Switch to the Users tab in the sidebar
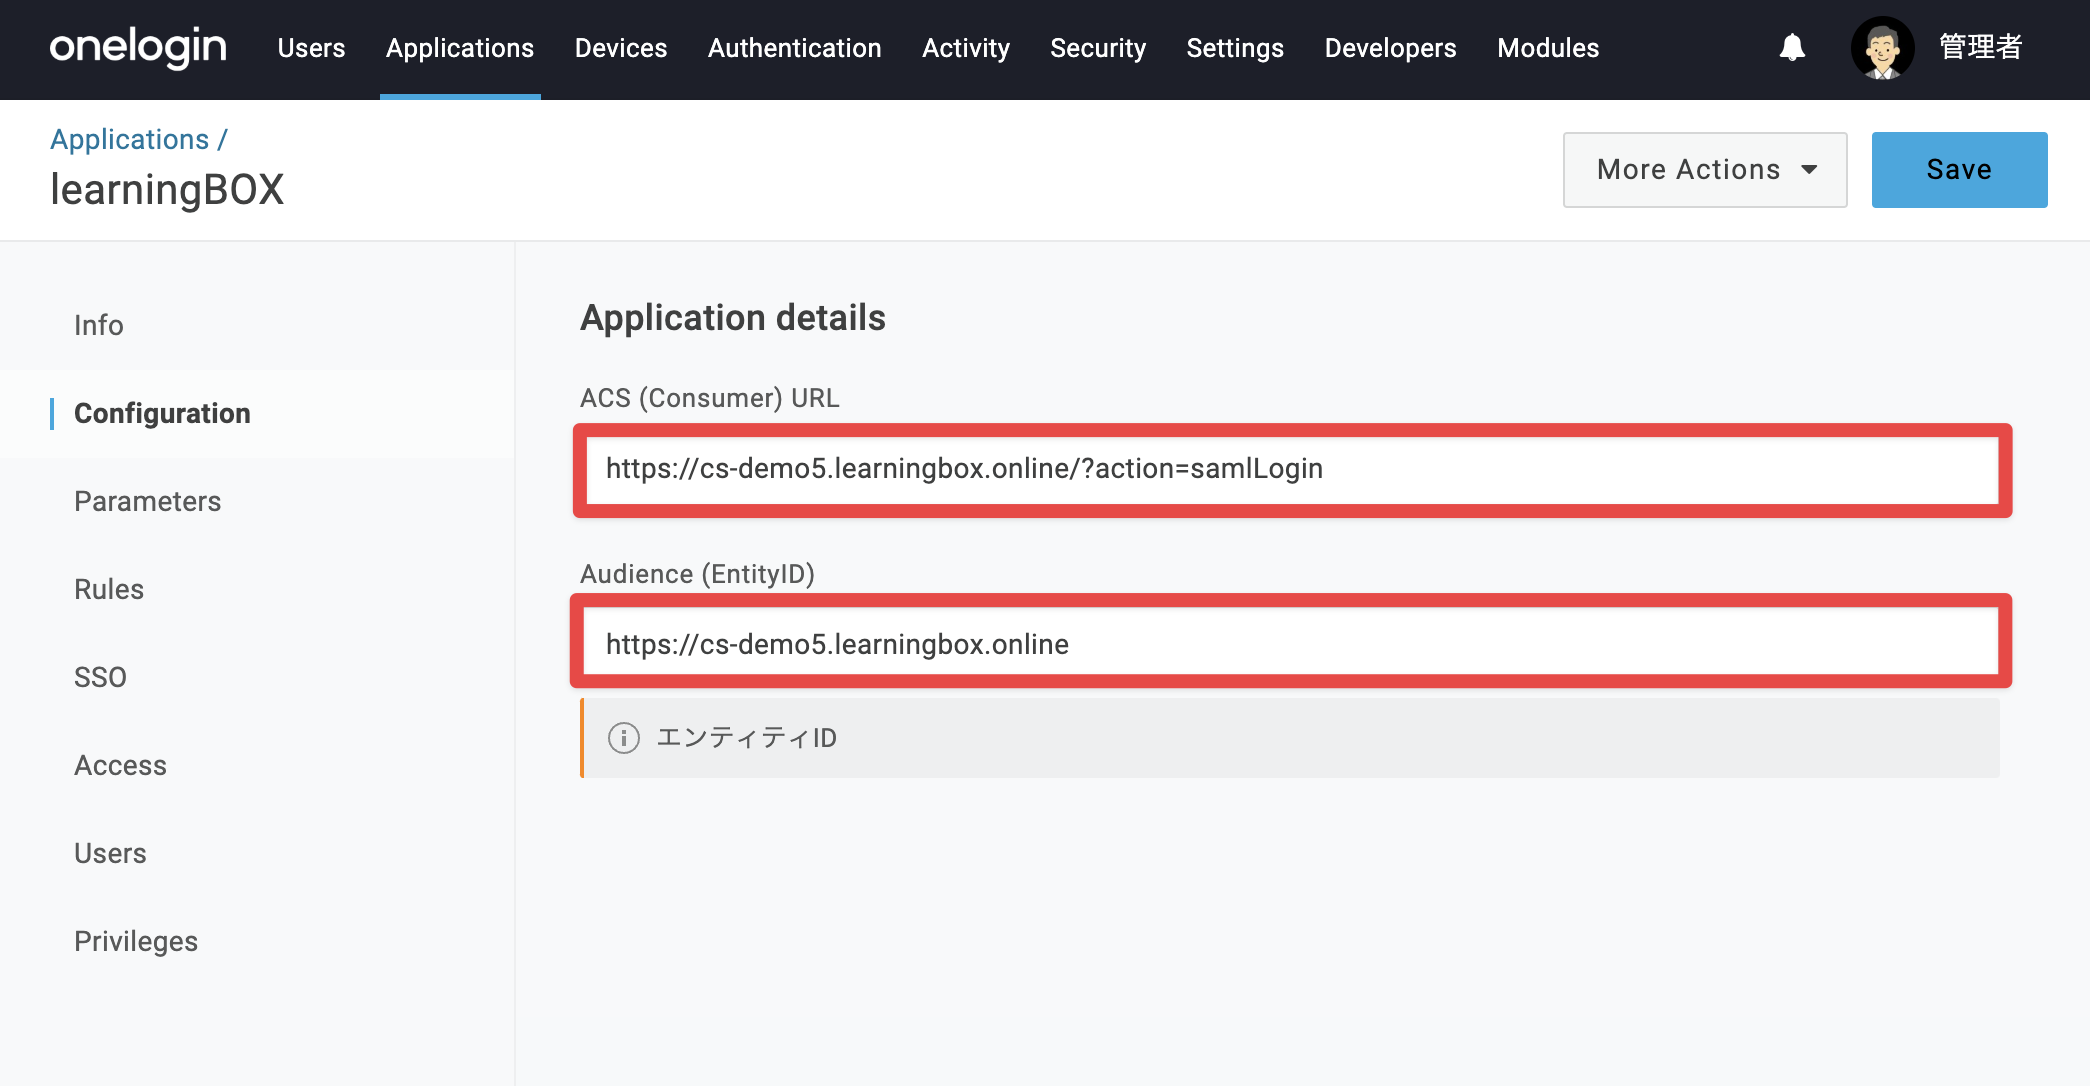The width and height of the screenshot is (2090, 1086). (x=110, y=853)
